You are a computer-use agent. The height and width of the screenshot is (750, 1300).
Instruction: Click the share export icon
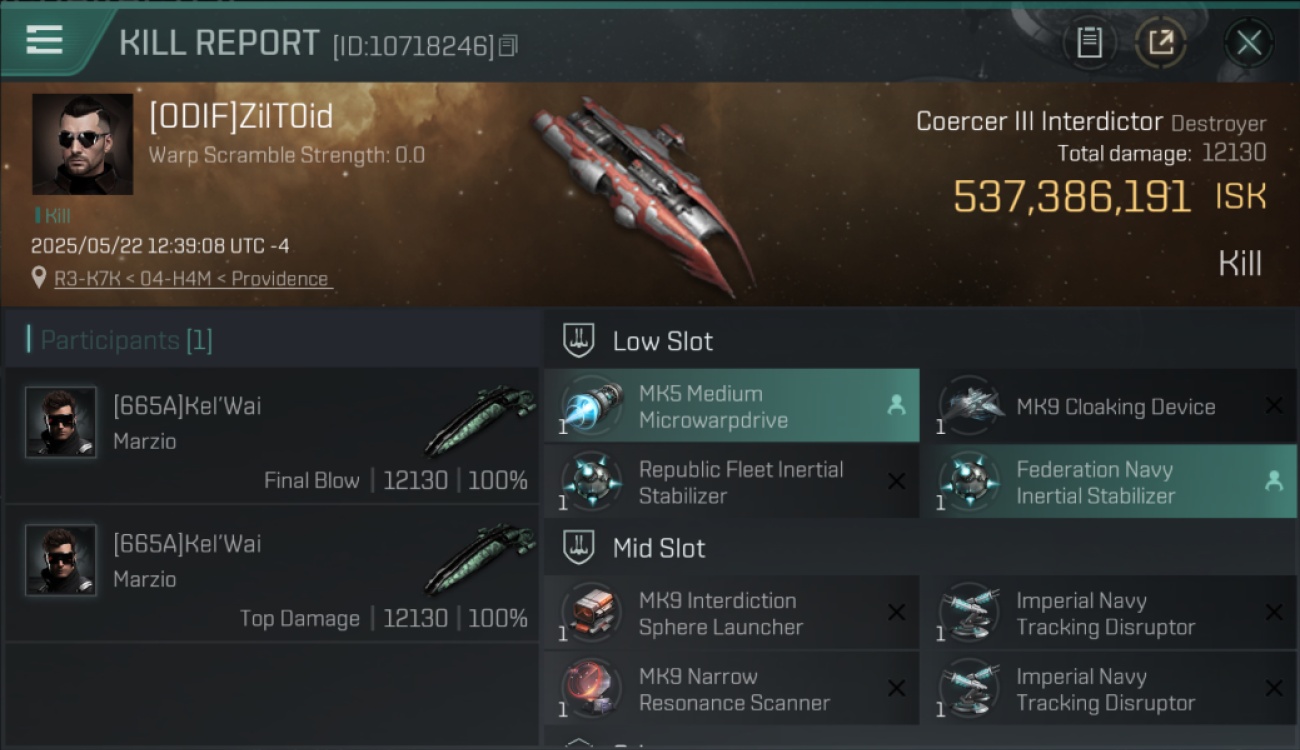pos(1161,42)
